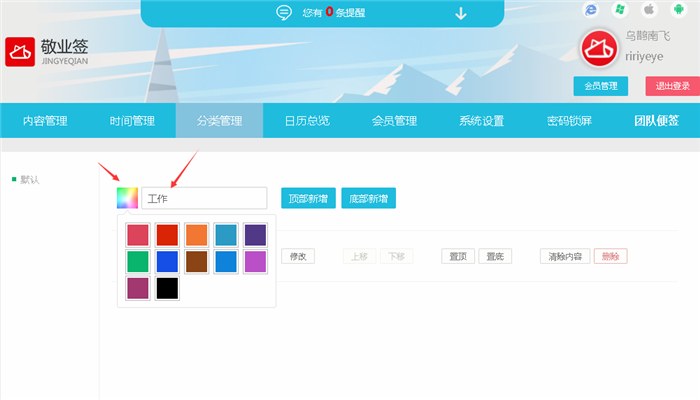Click the 置顶 button
This screenshot has width=700, height=400.
tap(458, 256)
